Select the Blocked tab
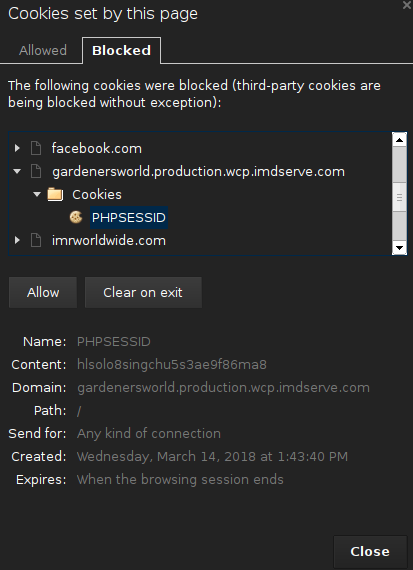 [x=121, y=50]
